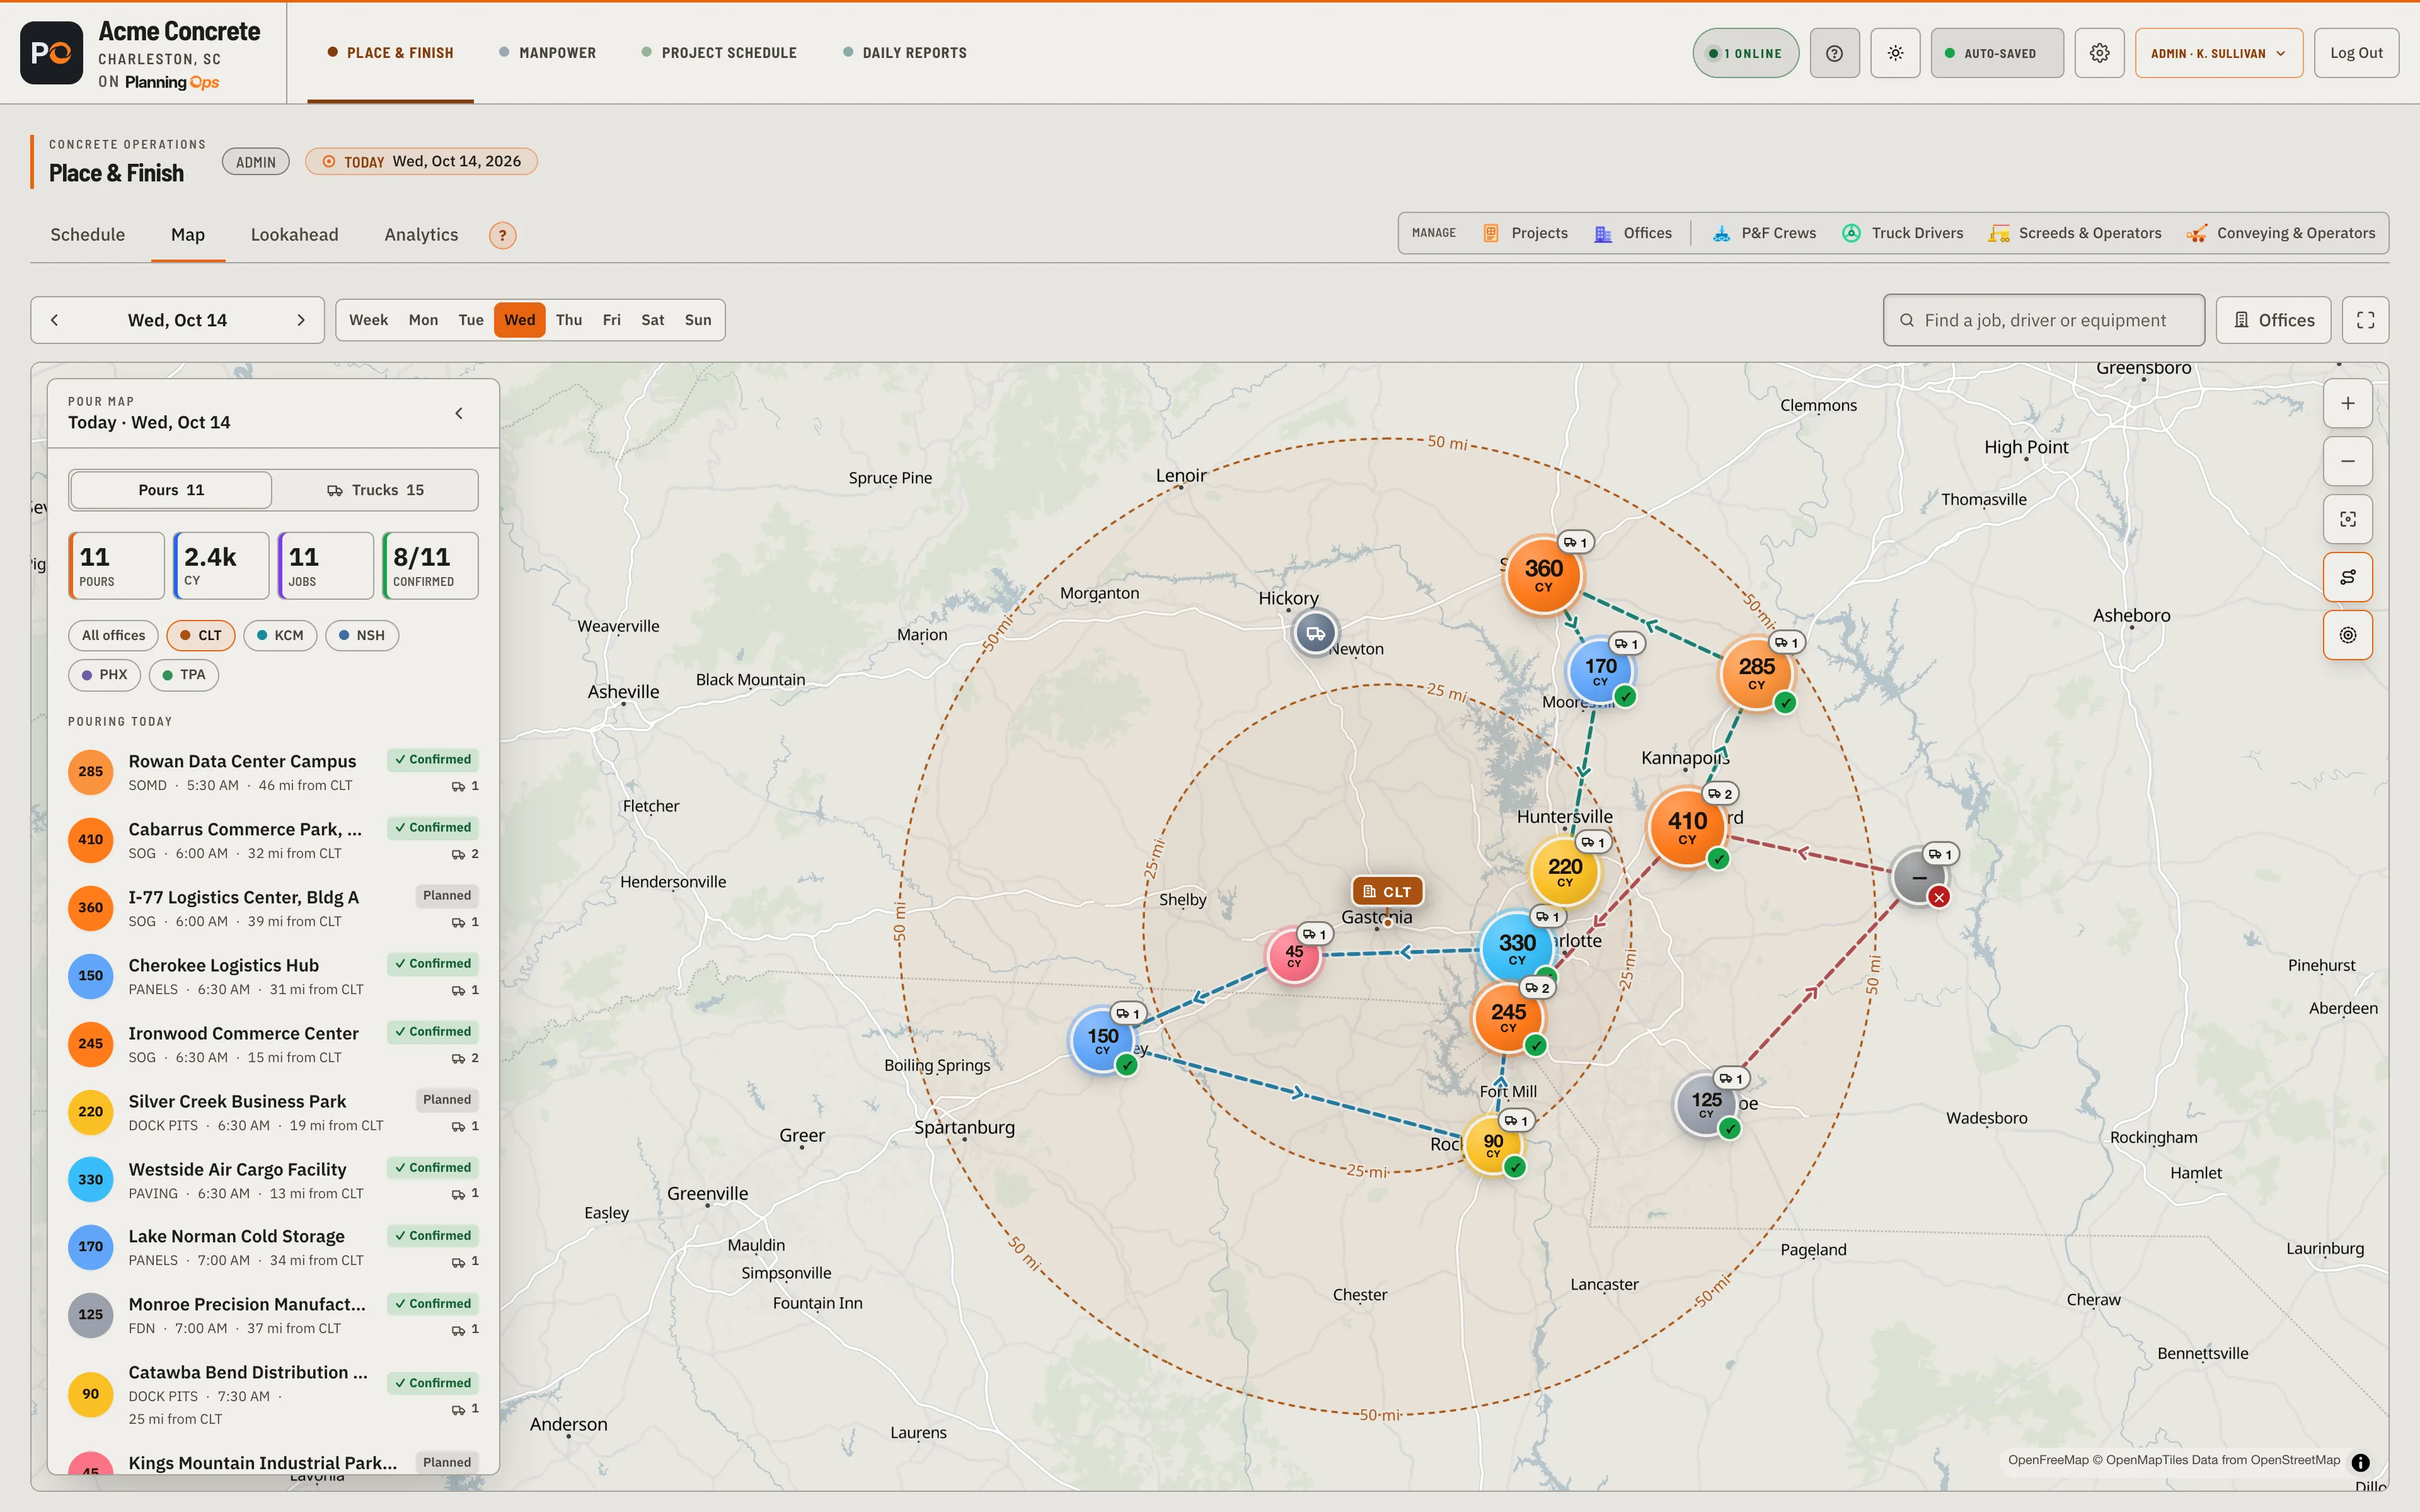Click the help question mark icon in header
The width and height of the screenshot is (2420, 1512).
pos(1834,53)
